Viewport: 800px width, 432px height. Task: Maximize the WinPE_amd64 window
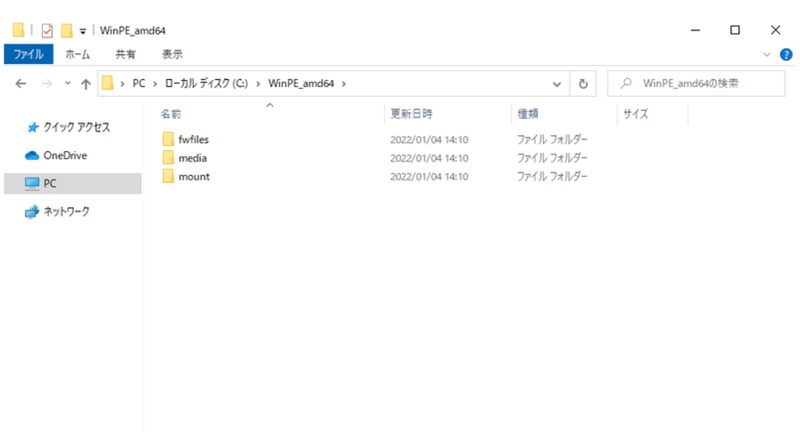coord(735,30)
